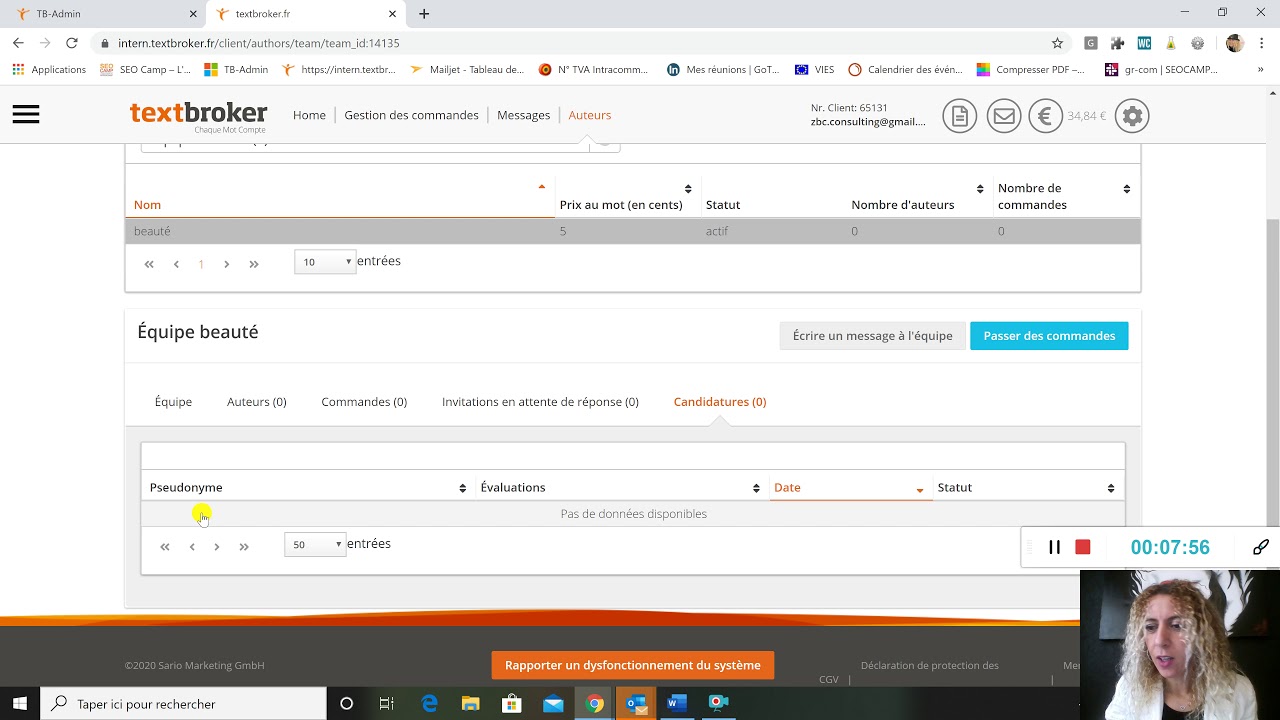Switch to the Auteurs (0) tab
Viewport: 1280px width, 720px height.
256,401
